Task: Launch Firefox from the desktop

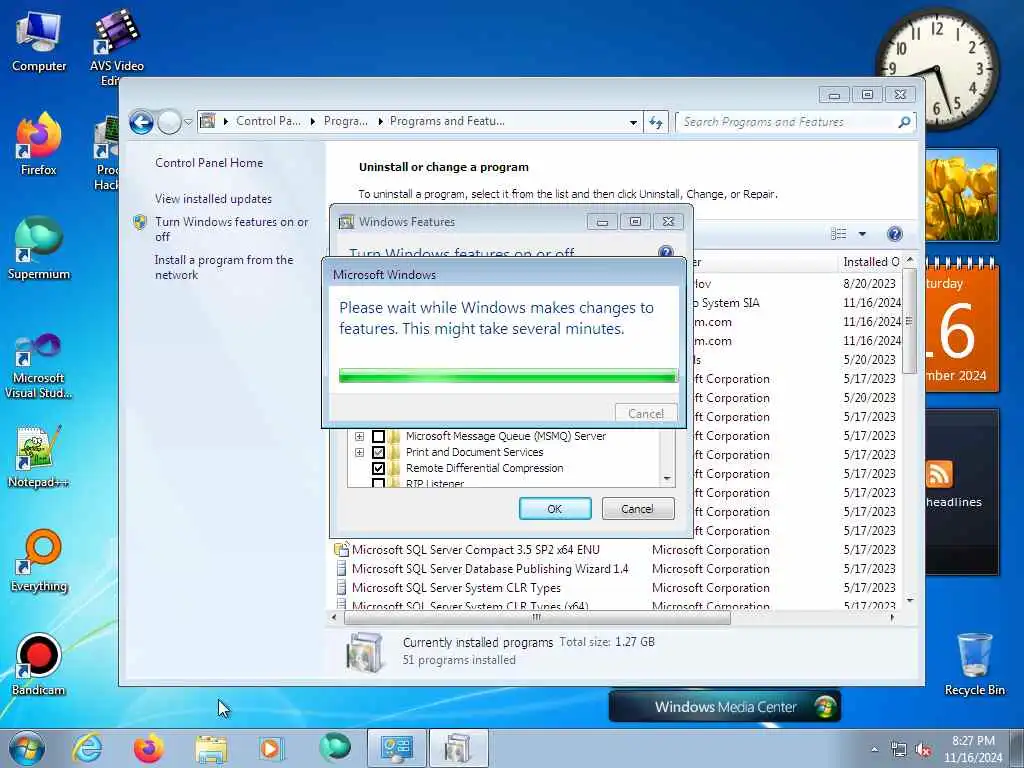Action: coord(39,144)
